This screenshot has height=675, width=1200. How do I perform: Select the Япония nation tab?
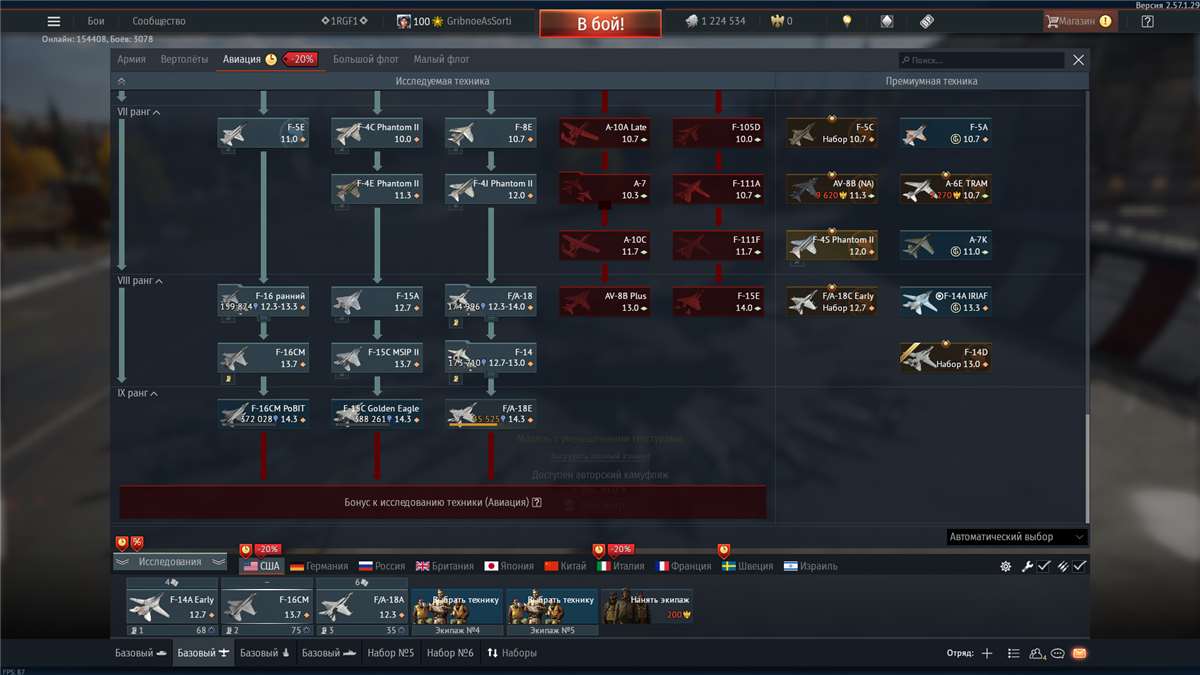point(509,566)
